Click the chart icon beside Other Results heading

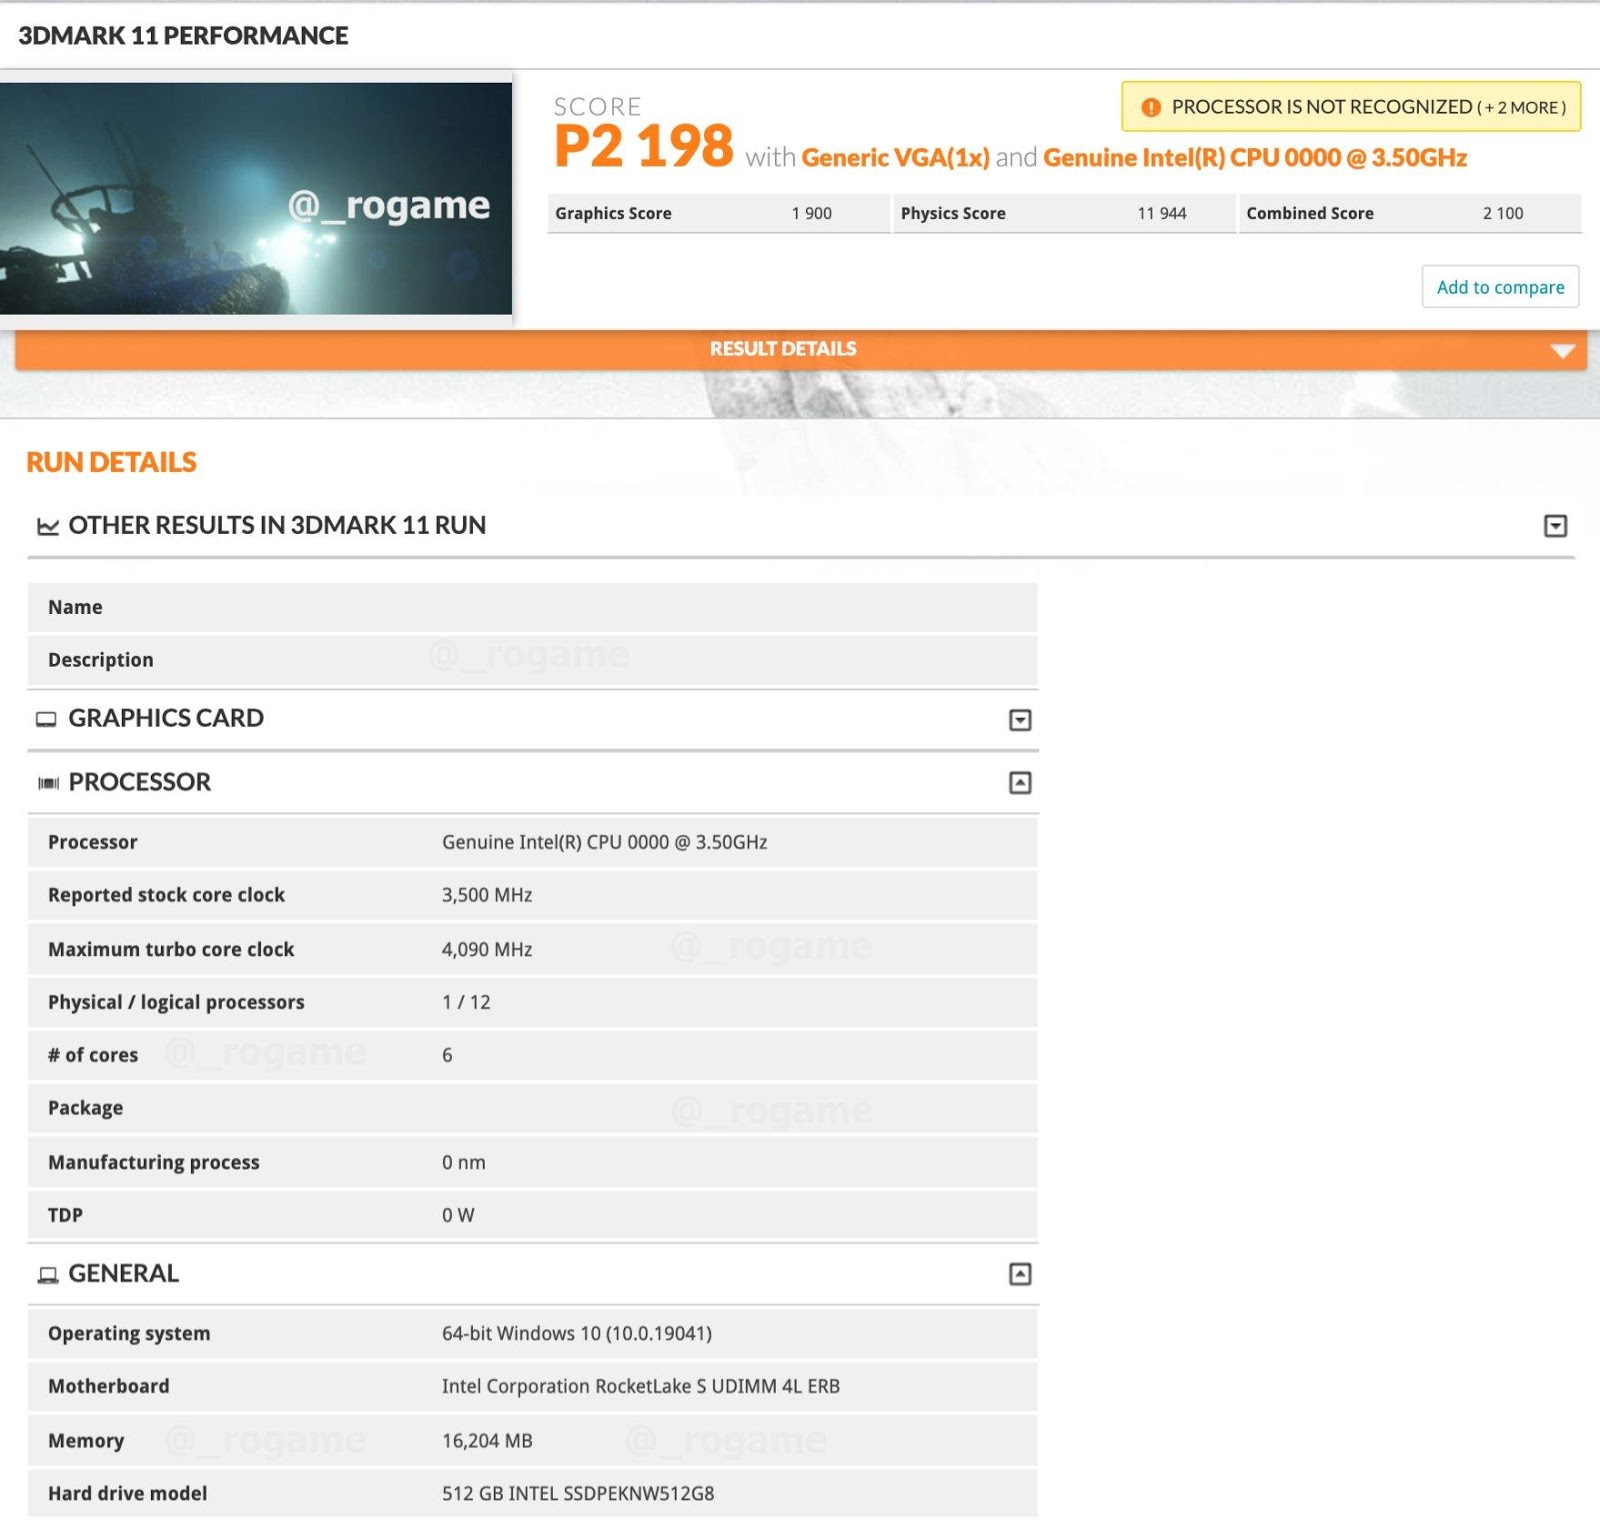[47, 526]
